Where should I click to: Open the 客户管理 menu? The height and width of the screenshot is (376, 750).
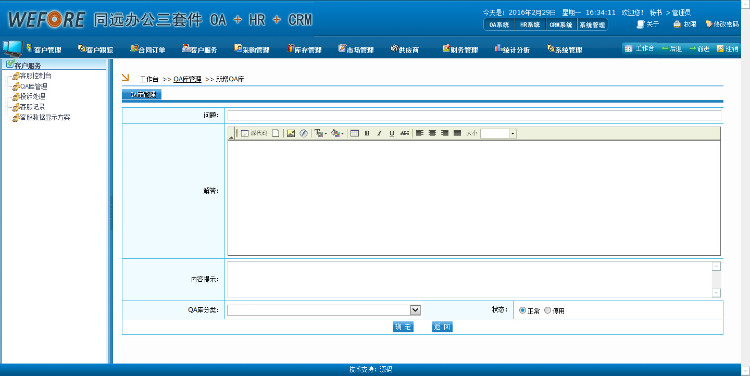44,49
